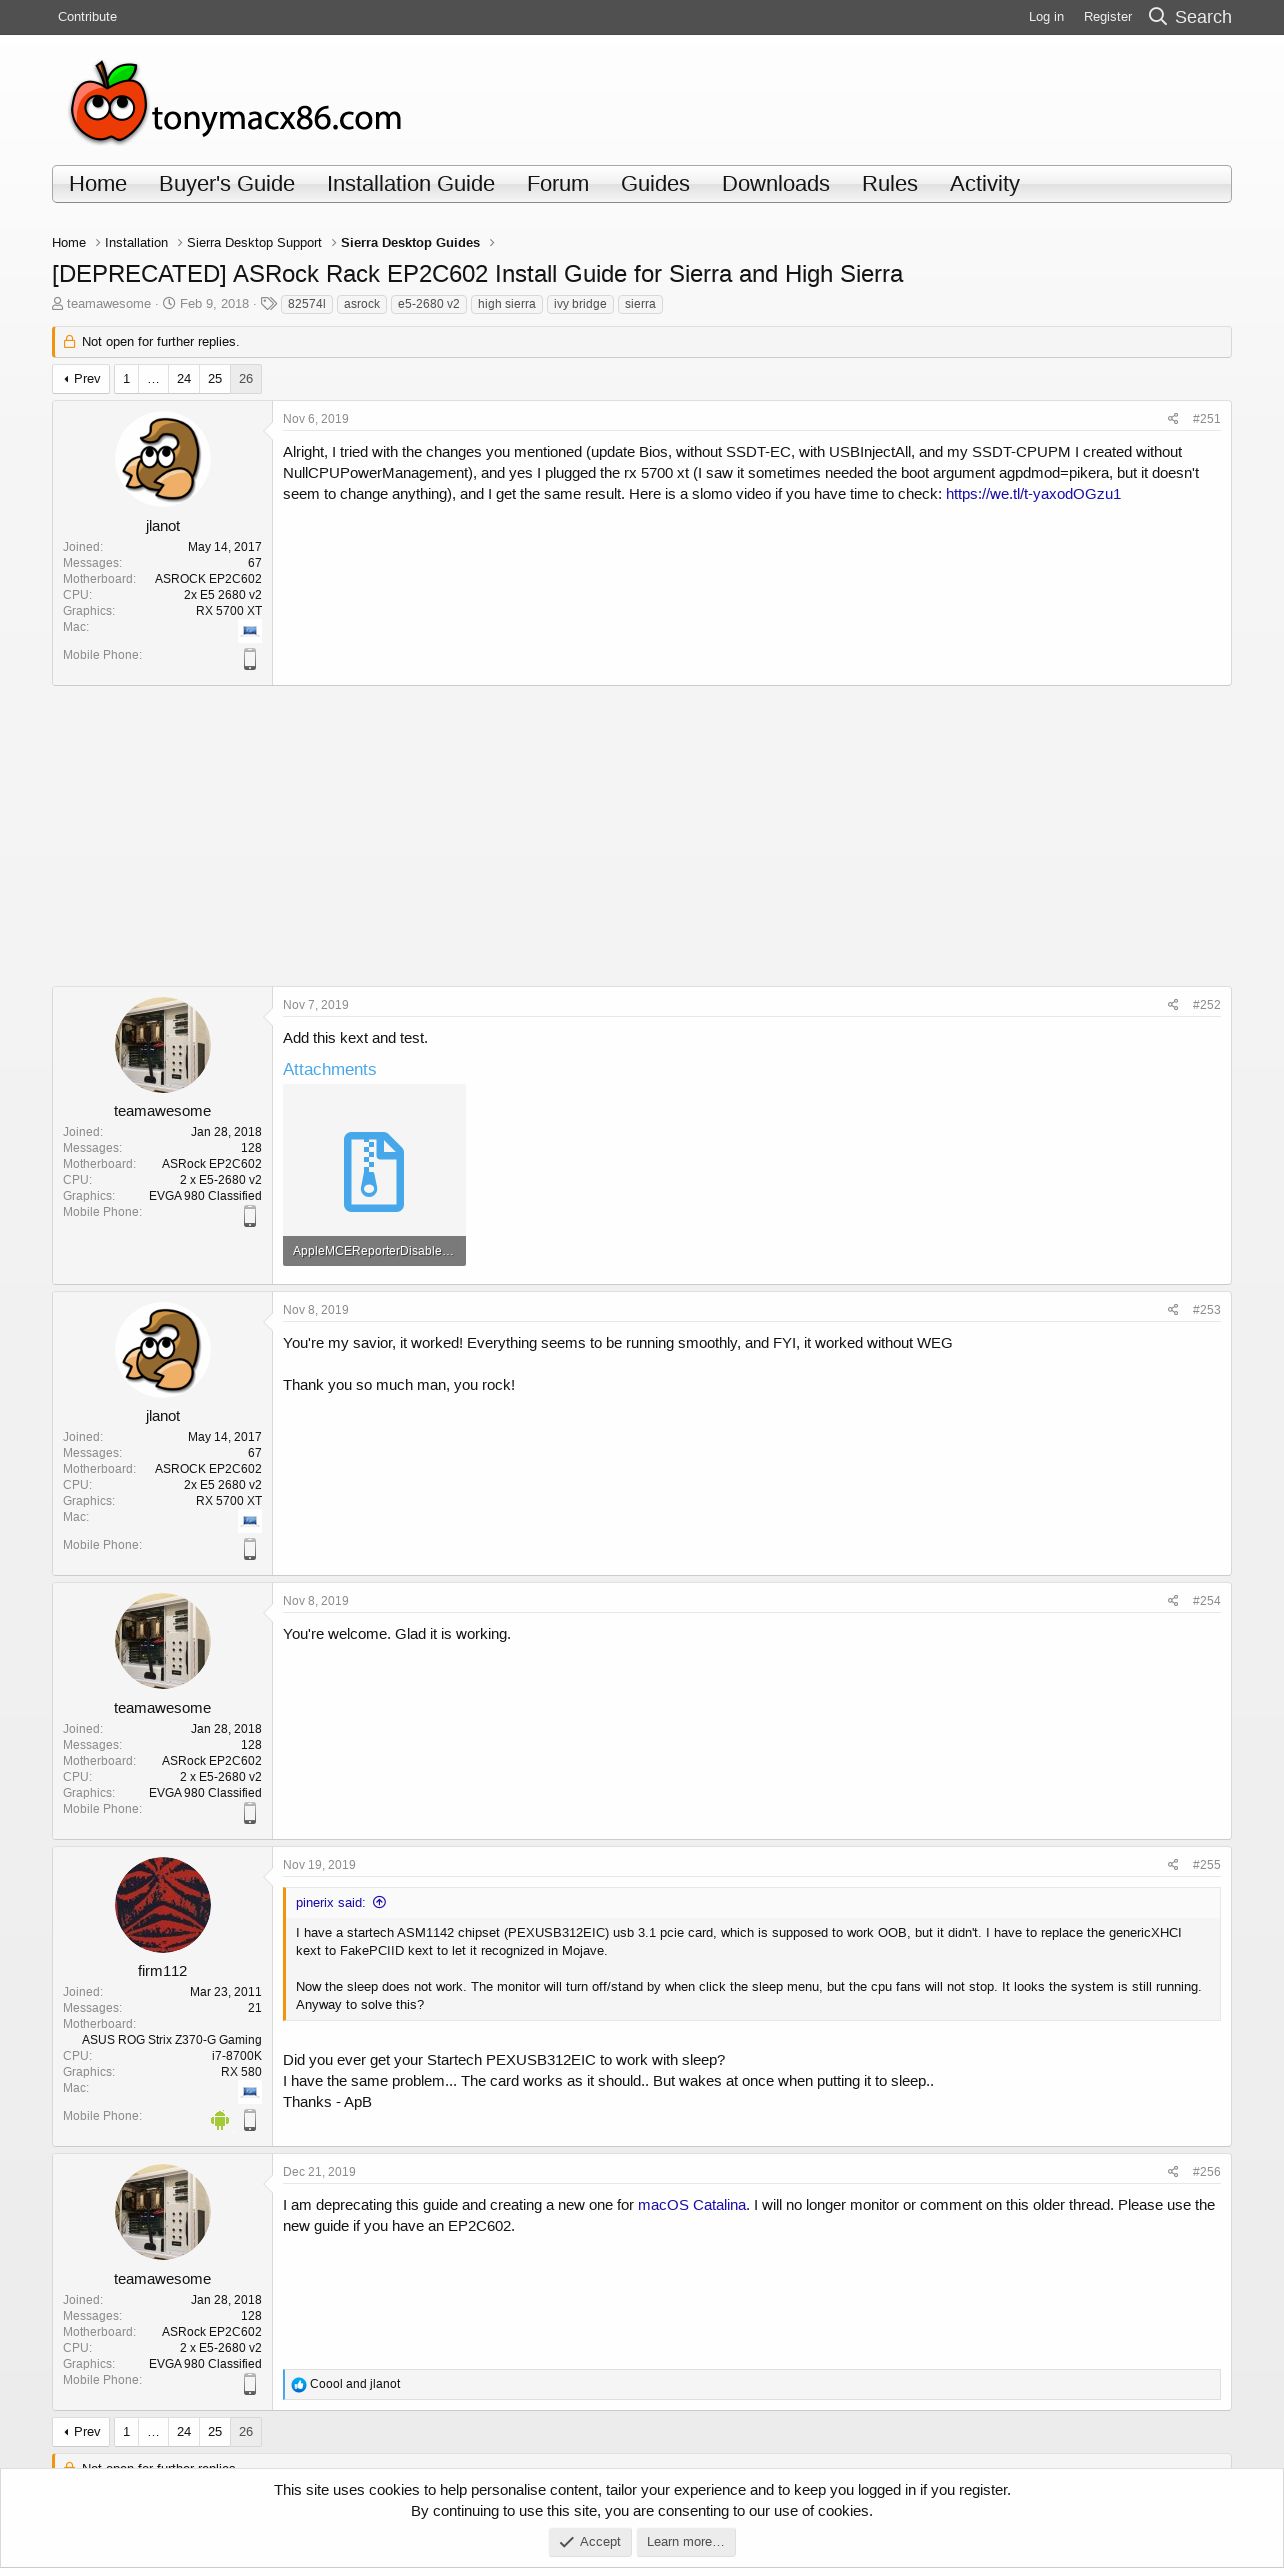
Task: Click jlanot's avatar in post #251
Action: coord(163,460)
